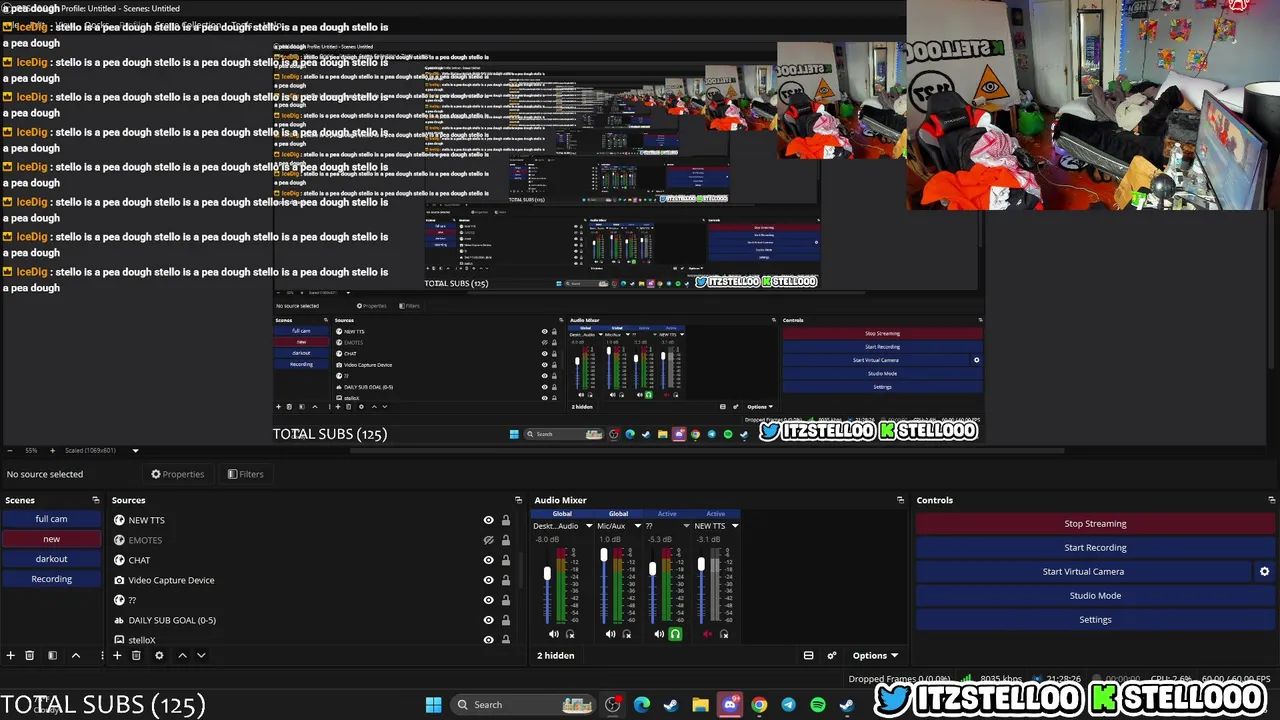Mute the Mic/Aux speaker icon
Screen dimensions: 1280x720
tap(610, 634)
